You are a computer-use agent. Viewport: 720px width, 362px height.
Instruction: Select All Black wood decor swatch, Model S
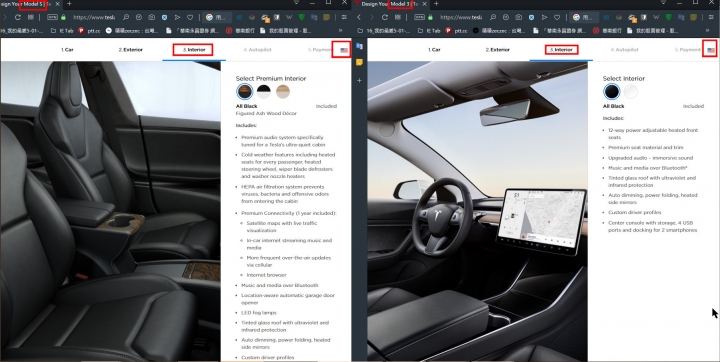tap(245, 91)
